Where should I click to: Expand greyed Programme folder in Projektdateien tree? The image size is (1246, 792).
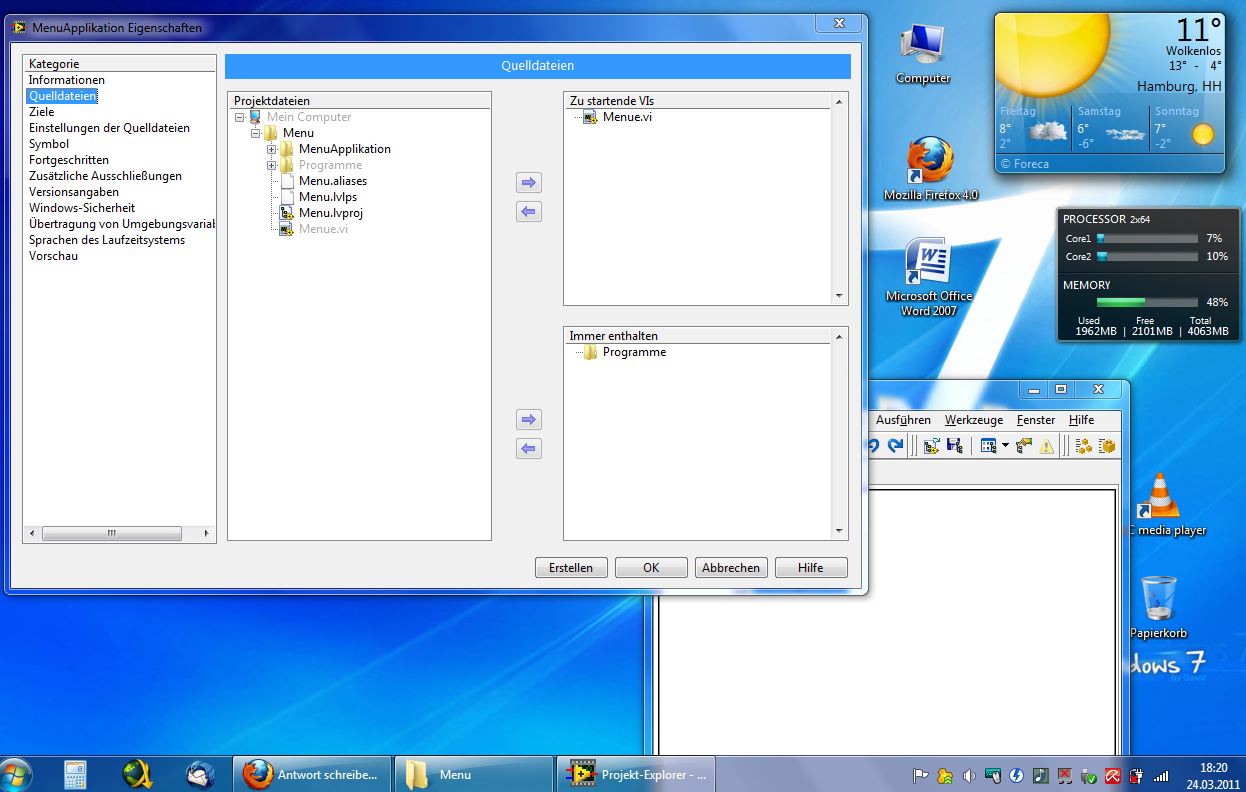tap(272, 165)
